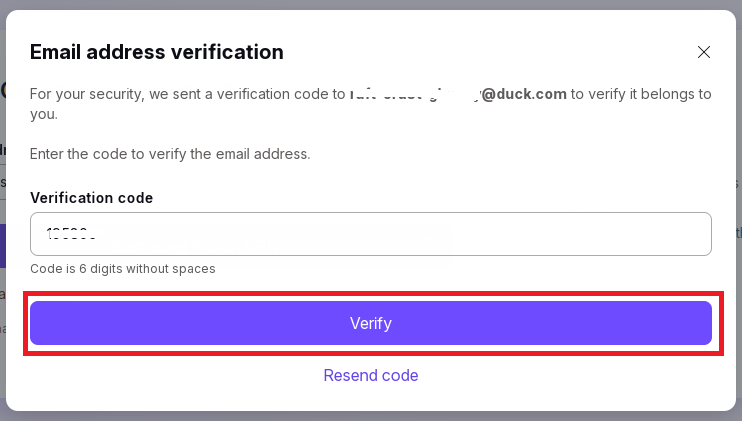
Task: Submit the code with Verify
Action: (x=370, y=323)
